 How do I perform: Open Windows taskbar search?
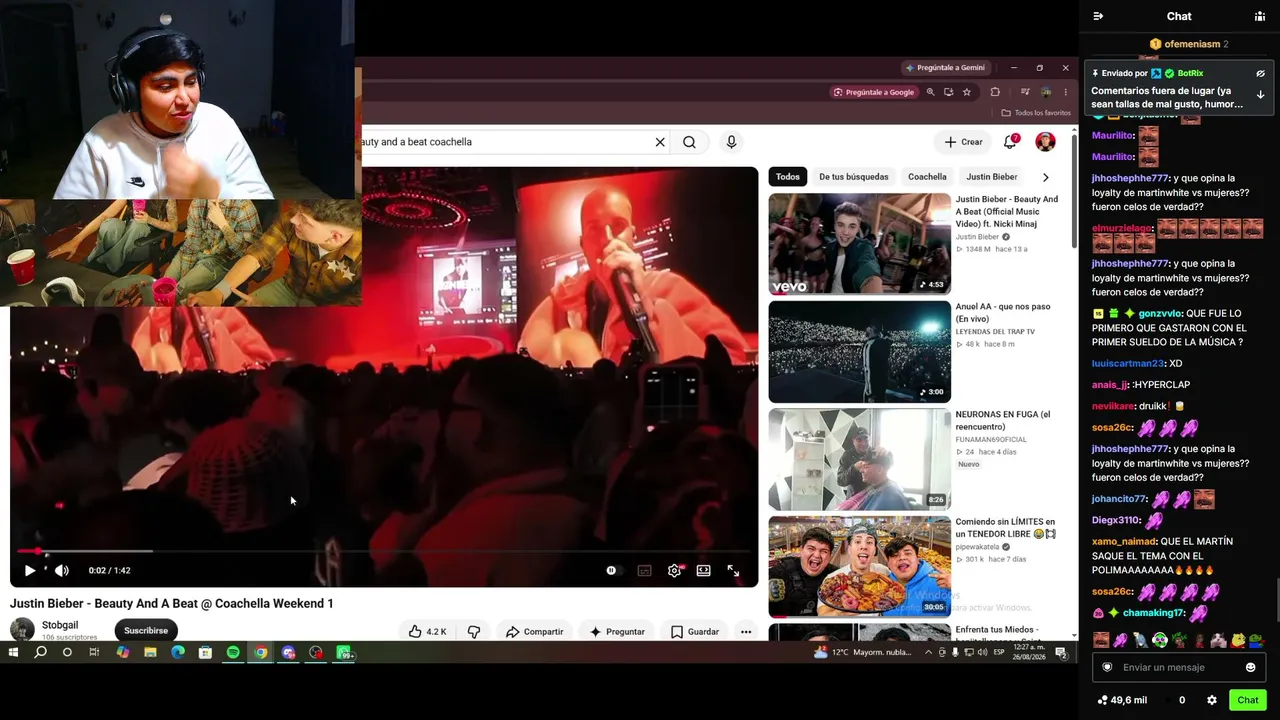(x=40, y=653)
